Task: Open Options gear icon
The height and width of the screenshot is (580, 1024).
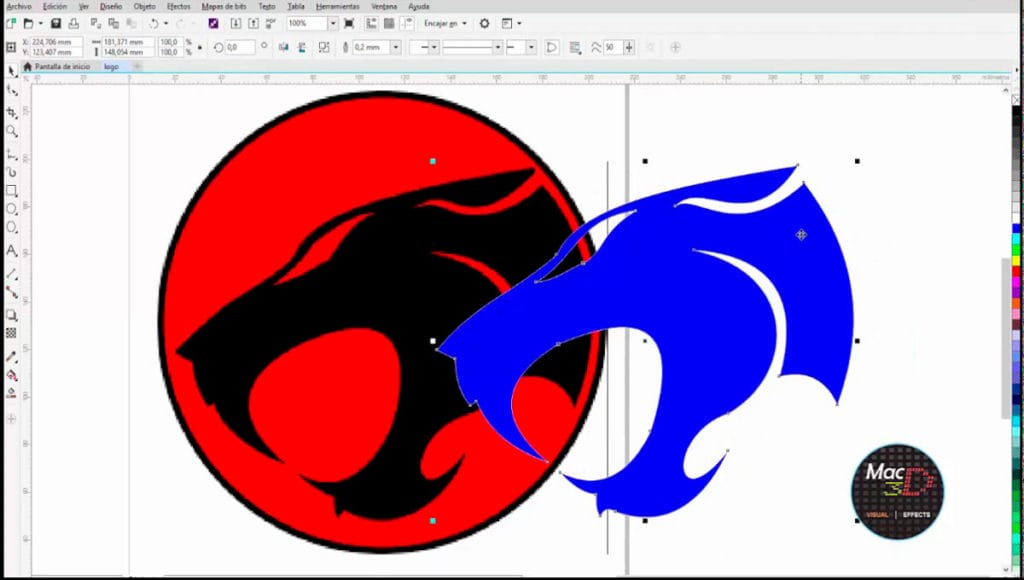Action: (x=485, y=24)
